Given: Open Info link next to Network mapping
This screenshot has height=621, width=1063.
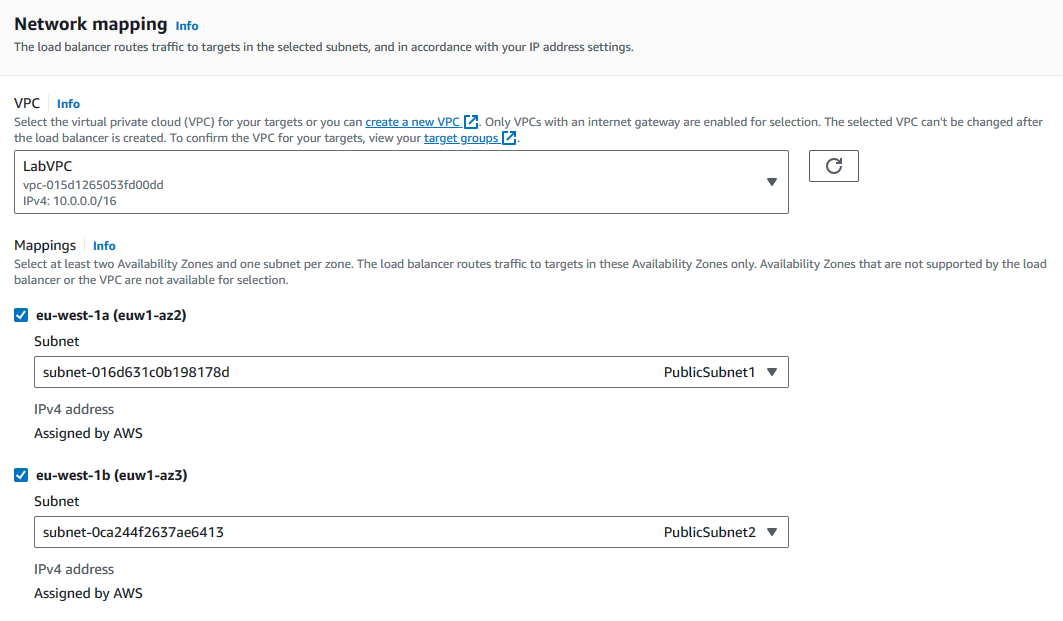Looking at the screenshot, I should click(187, 26).
